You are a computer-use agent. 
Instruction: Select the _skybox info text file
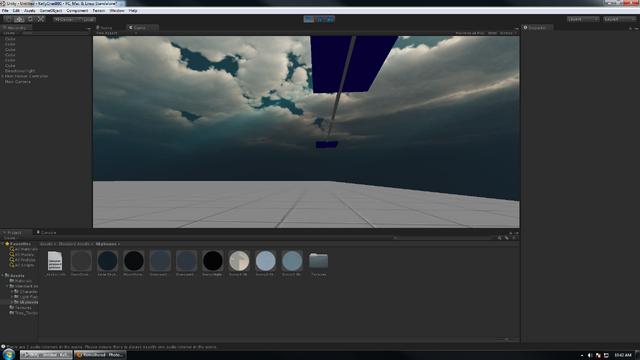(55, 264)
